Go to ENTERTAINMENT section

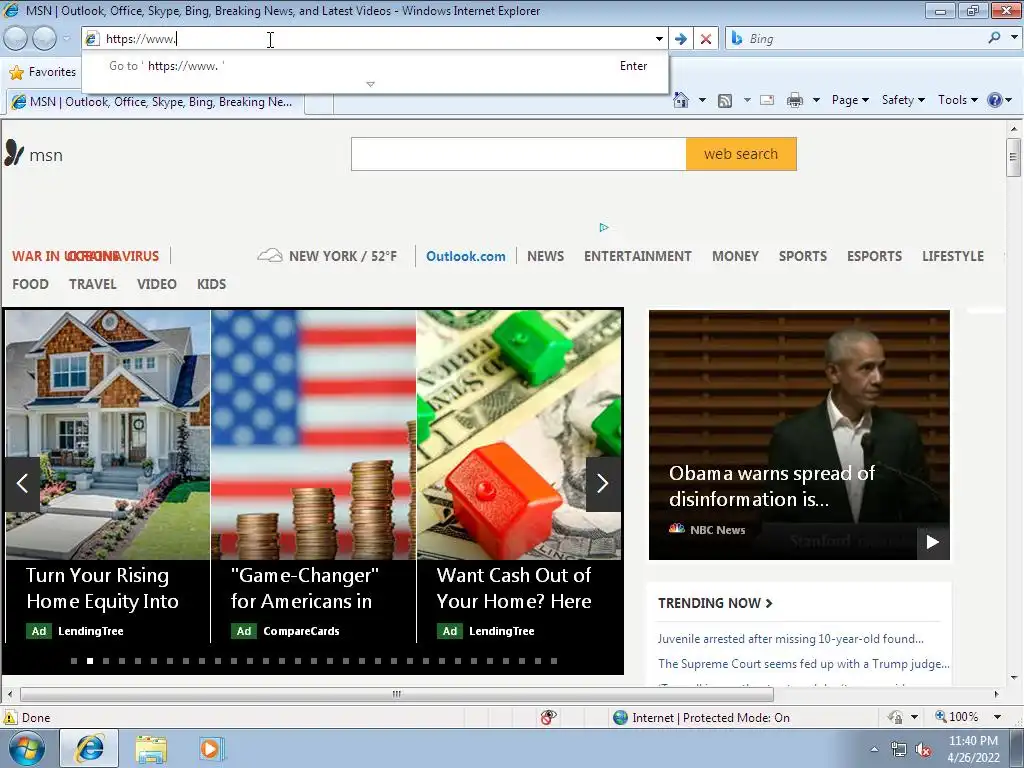(x=637, y=256)
